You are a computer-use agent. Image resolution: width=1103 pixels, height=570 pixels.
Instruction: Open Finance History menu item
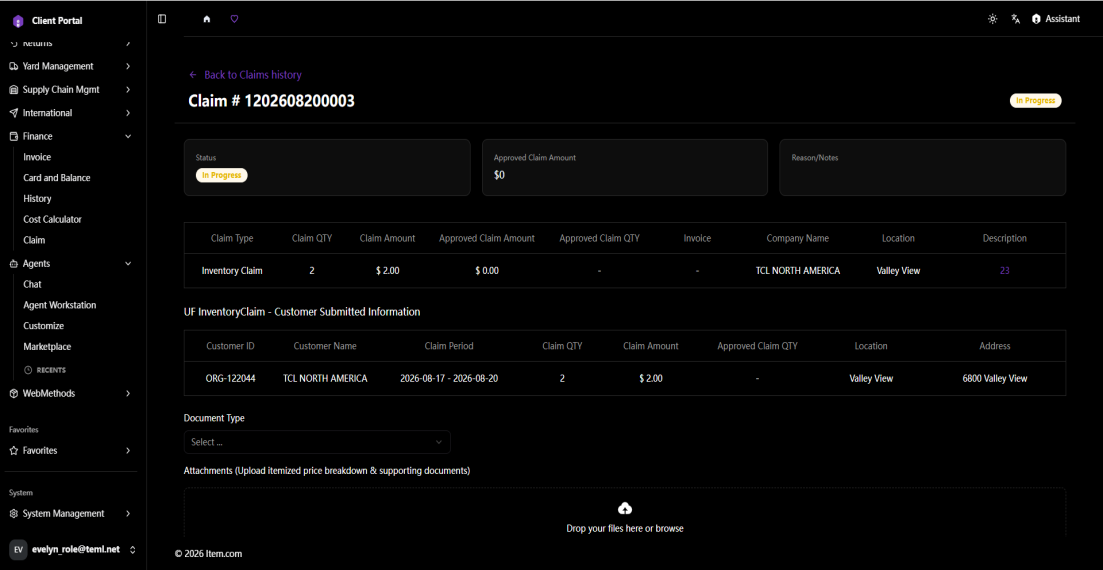point(37,198)
